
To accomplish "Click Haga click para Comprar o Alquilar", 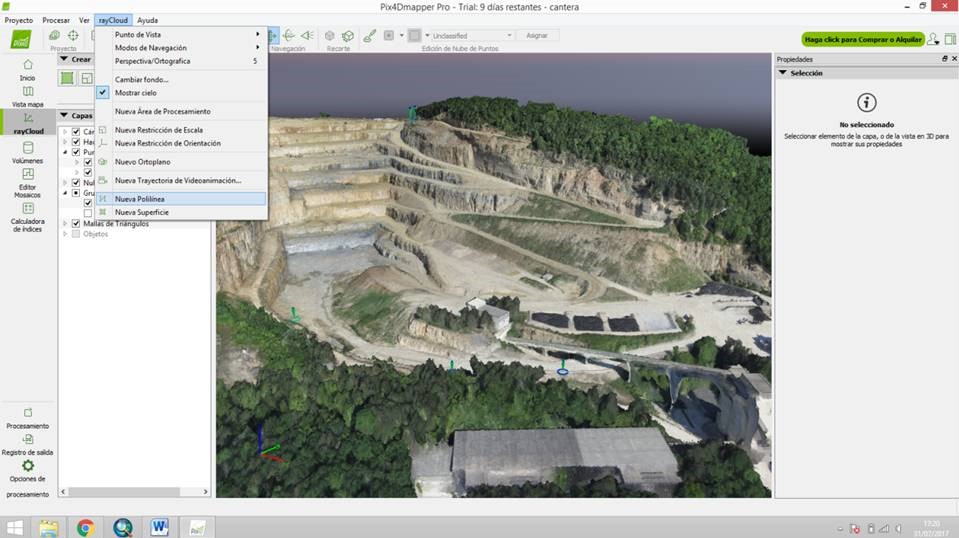I will point(862,39).
